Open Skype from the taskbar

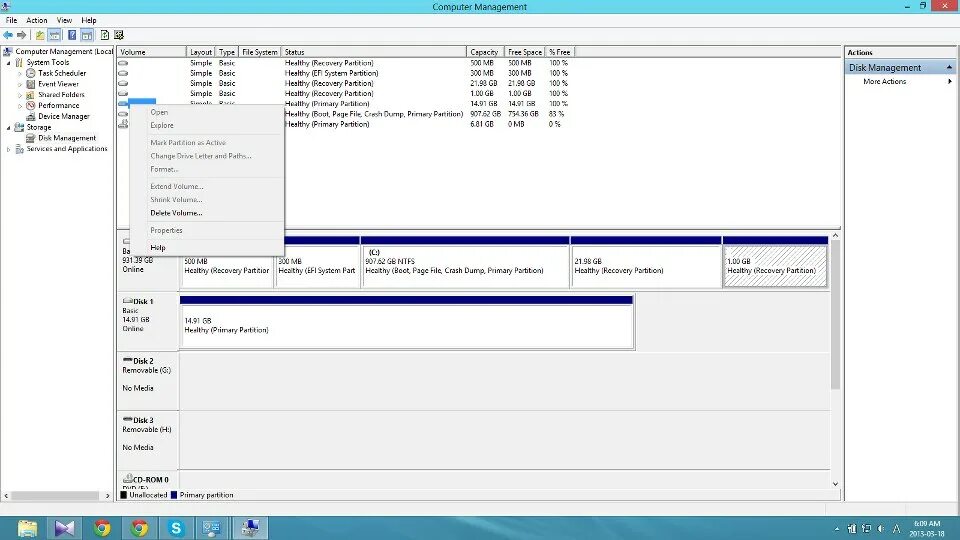pos(176,528)
